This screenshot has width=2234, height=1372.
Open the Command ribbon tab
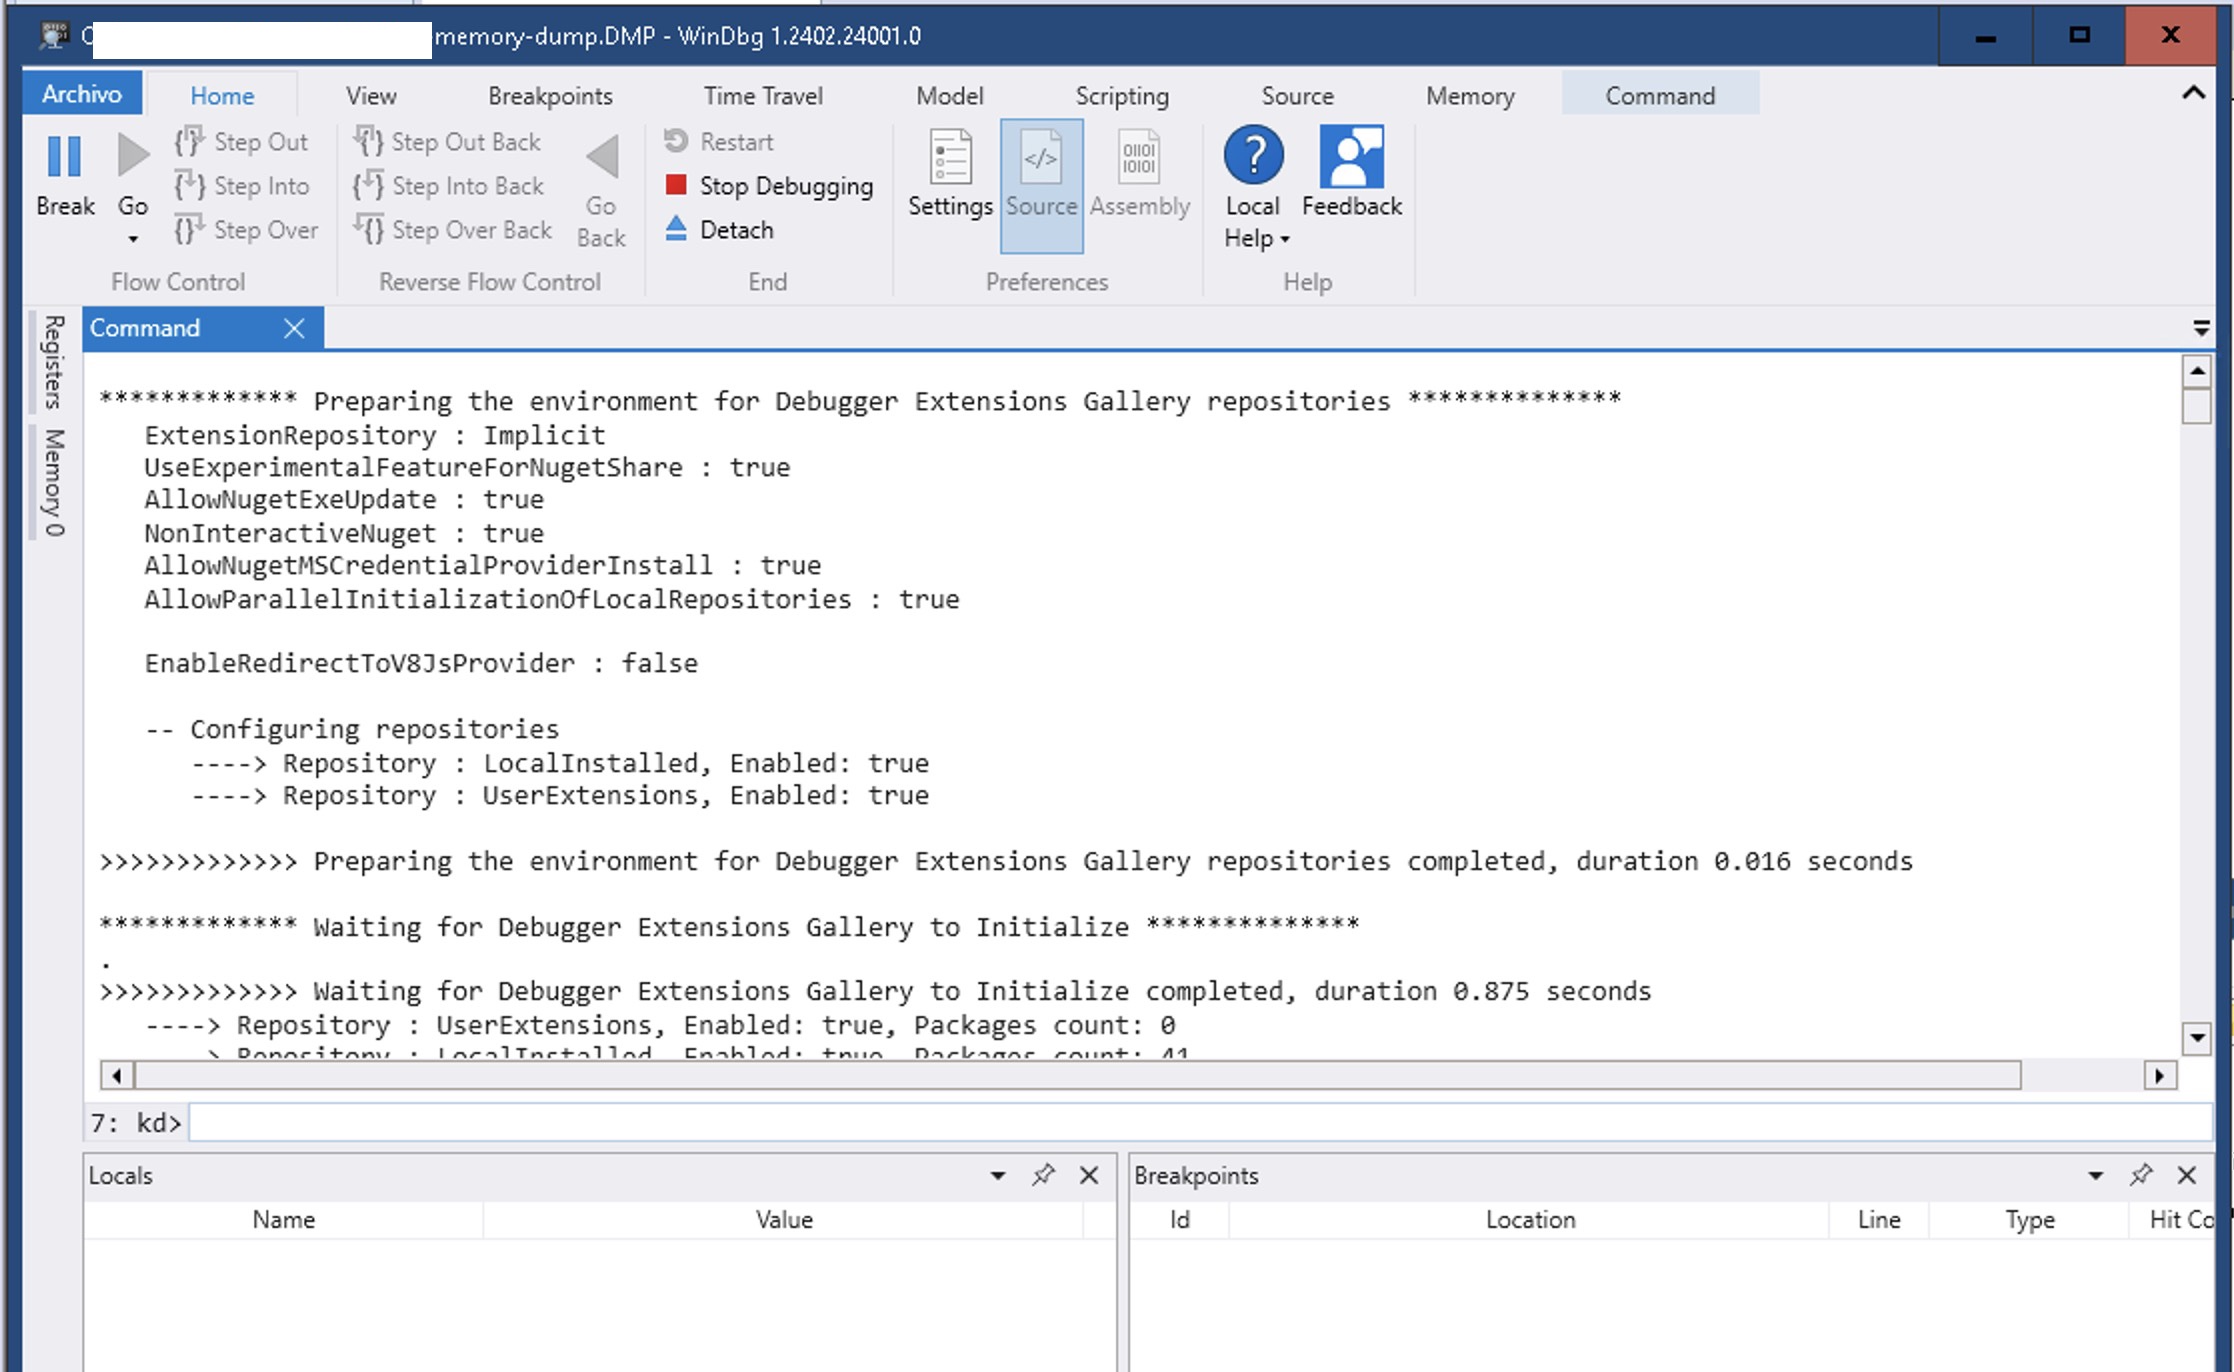pyautogui.click(x=1660, y=96)
